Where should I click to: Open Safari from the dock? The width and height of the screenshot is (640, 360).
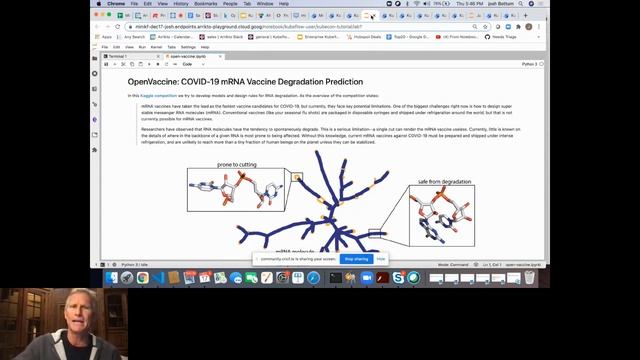(x=313, y=278)
